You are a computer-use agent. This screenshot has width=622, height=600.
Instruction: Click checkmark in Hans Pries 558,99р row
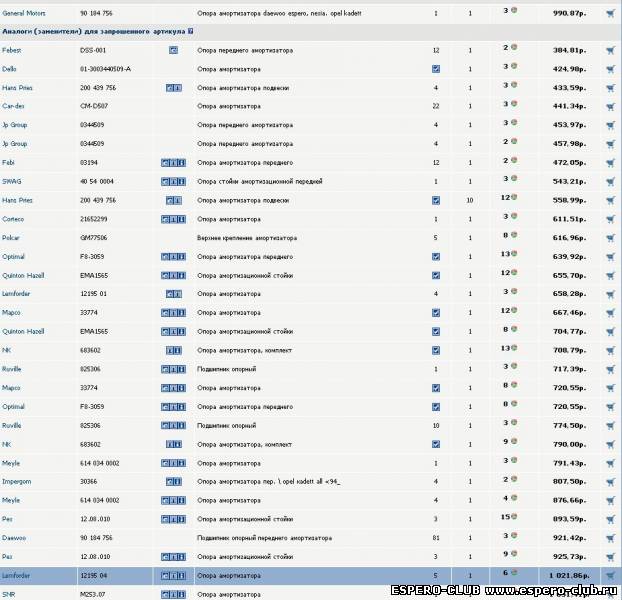436,200
